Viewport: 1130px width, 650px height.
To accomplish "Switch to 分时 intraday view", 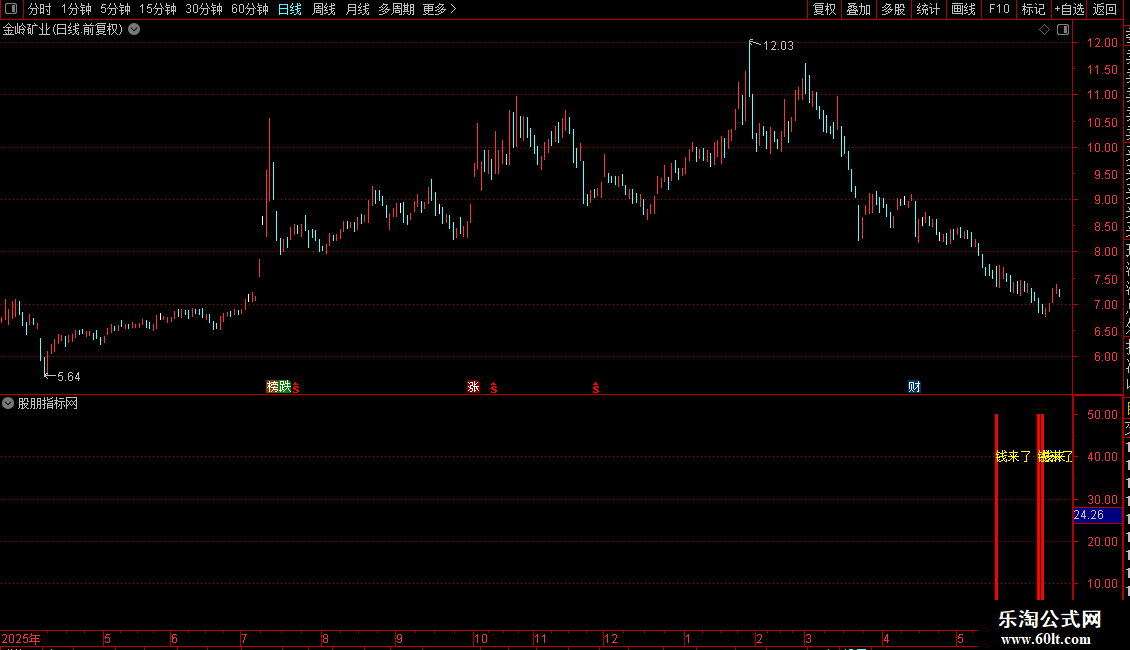I will [x=40, y=9].
